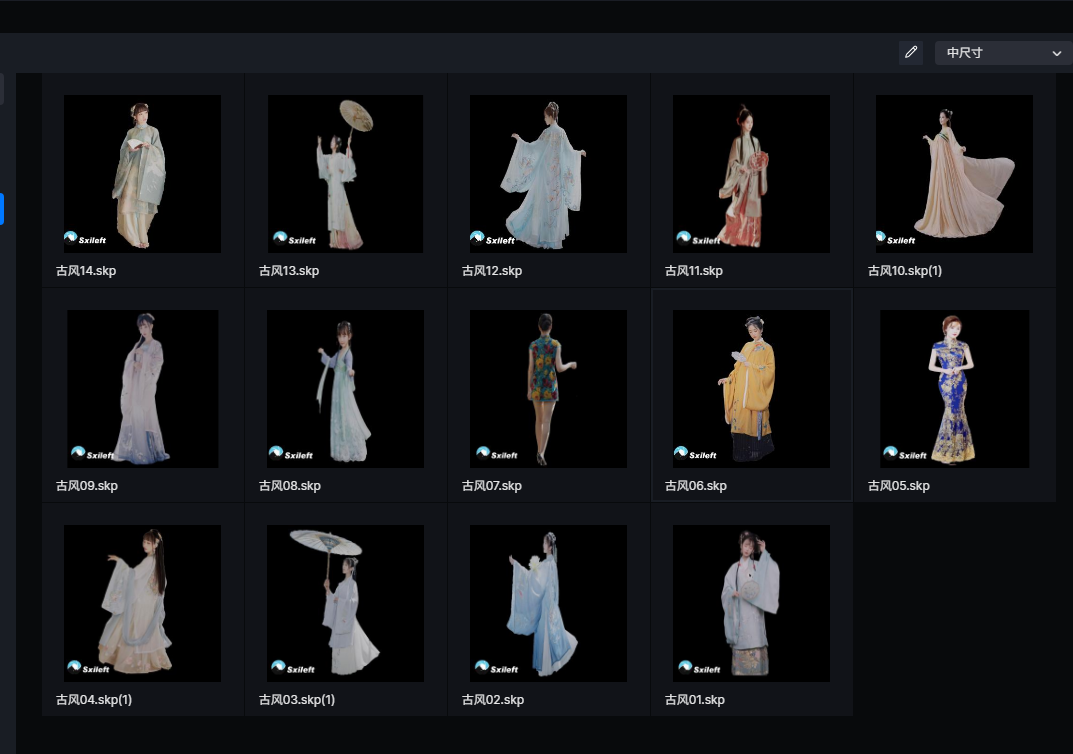The height and width of the screenshot is (754, 1073).
Task: Select the 古风09.skp thumbnail
Action: point(142,389)
